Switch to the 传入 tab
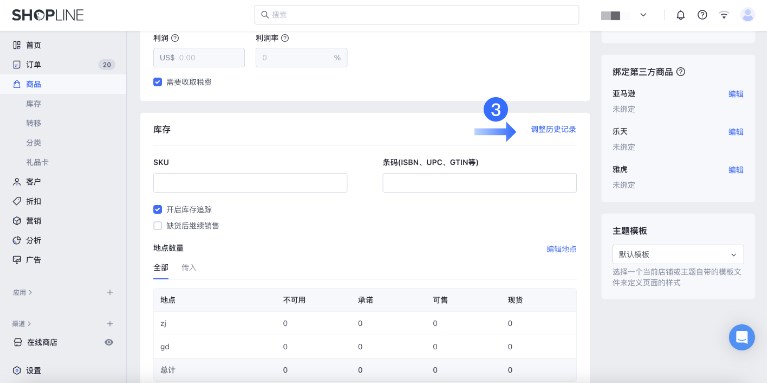 pos(189,268)
